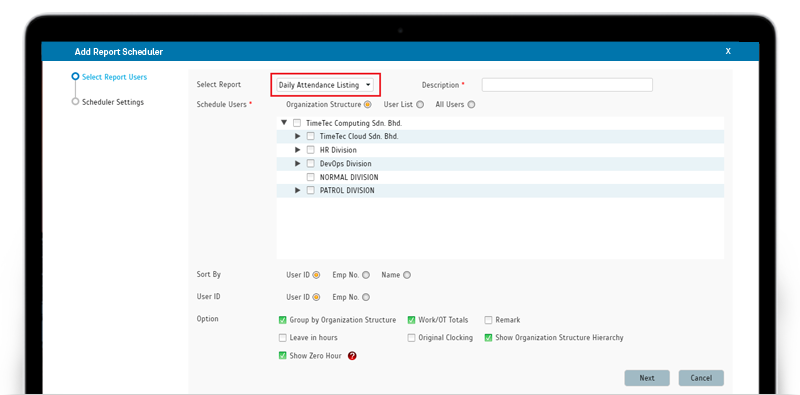Expand the DevOps Division node
The height and width of the screenshot is (395, 800).
click(x=298, y=164)
